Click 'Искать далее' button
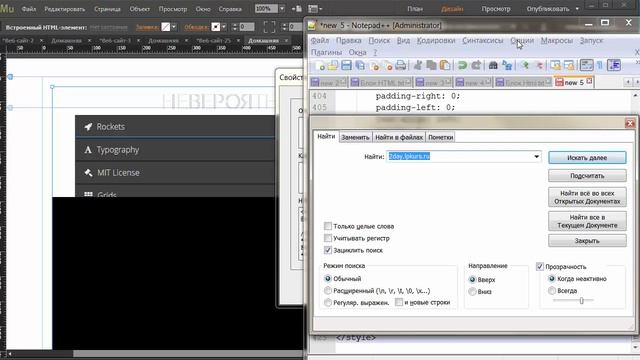This screenshot has height=360, width=640. coord(587,158)
